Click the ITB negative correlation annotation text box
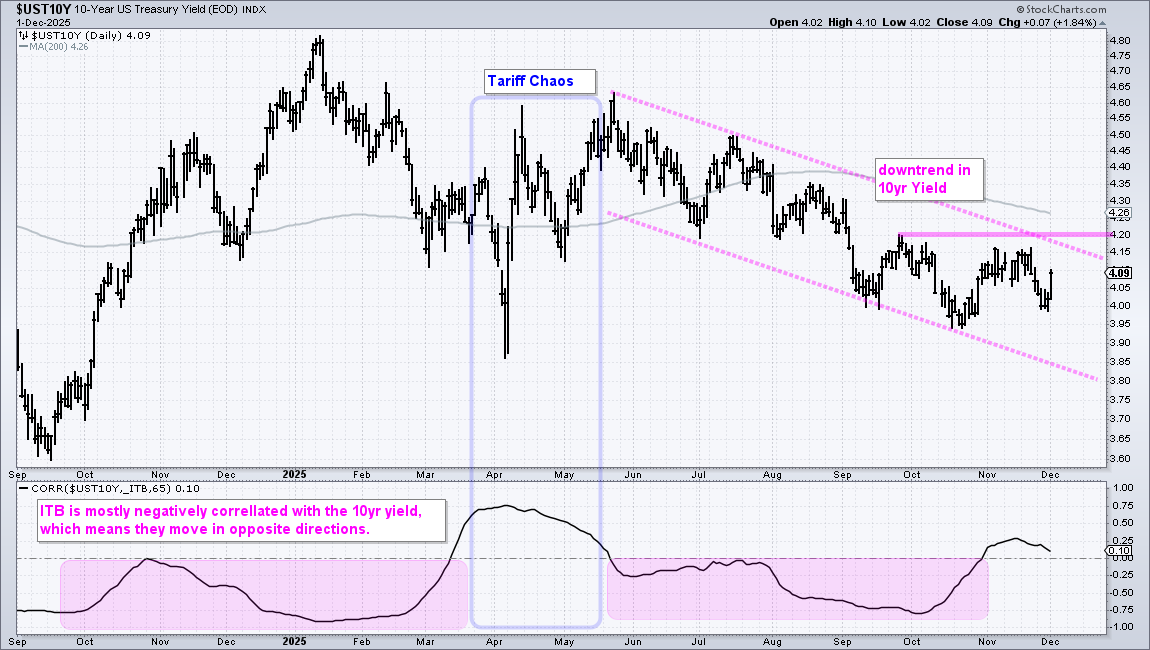1150x650 pixels. pyautogui.click(x=241, y=520)
